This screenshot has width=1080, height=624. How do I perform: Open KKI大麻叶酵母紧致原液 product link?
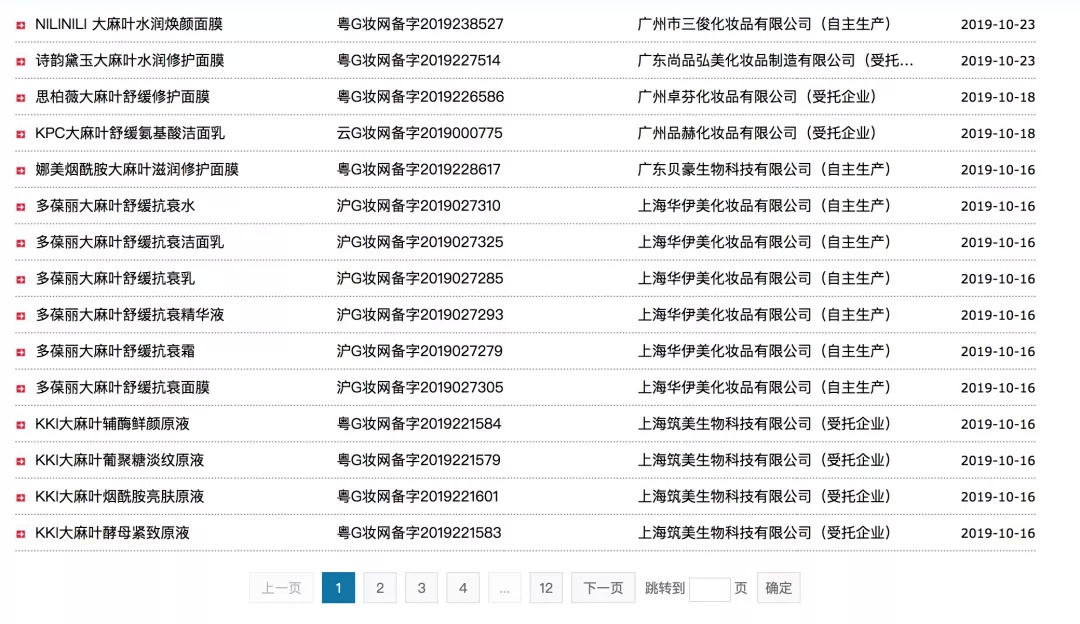point(112,533)
